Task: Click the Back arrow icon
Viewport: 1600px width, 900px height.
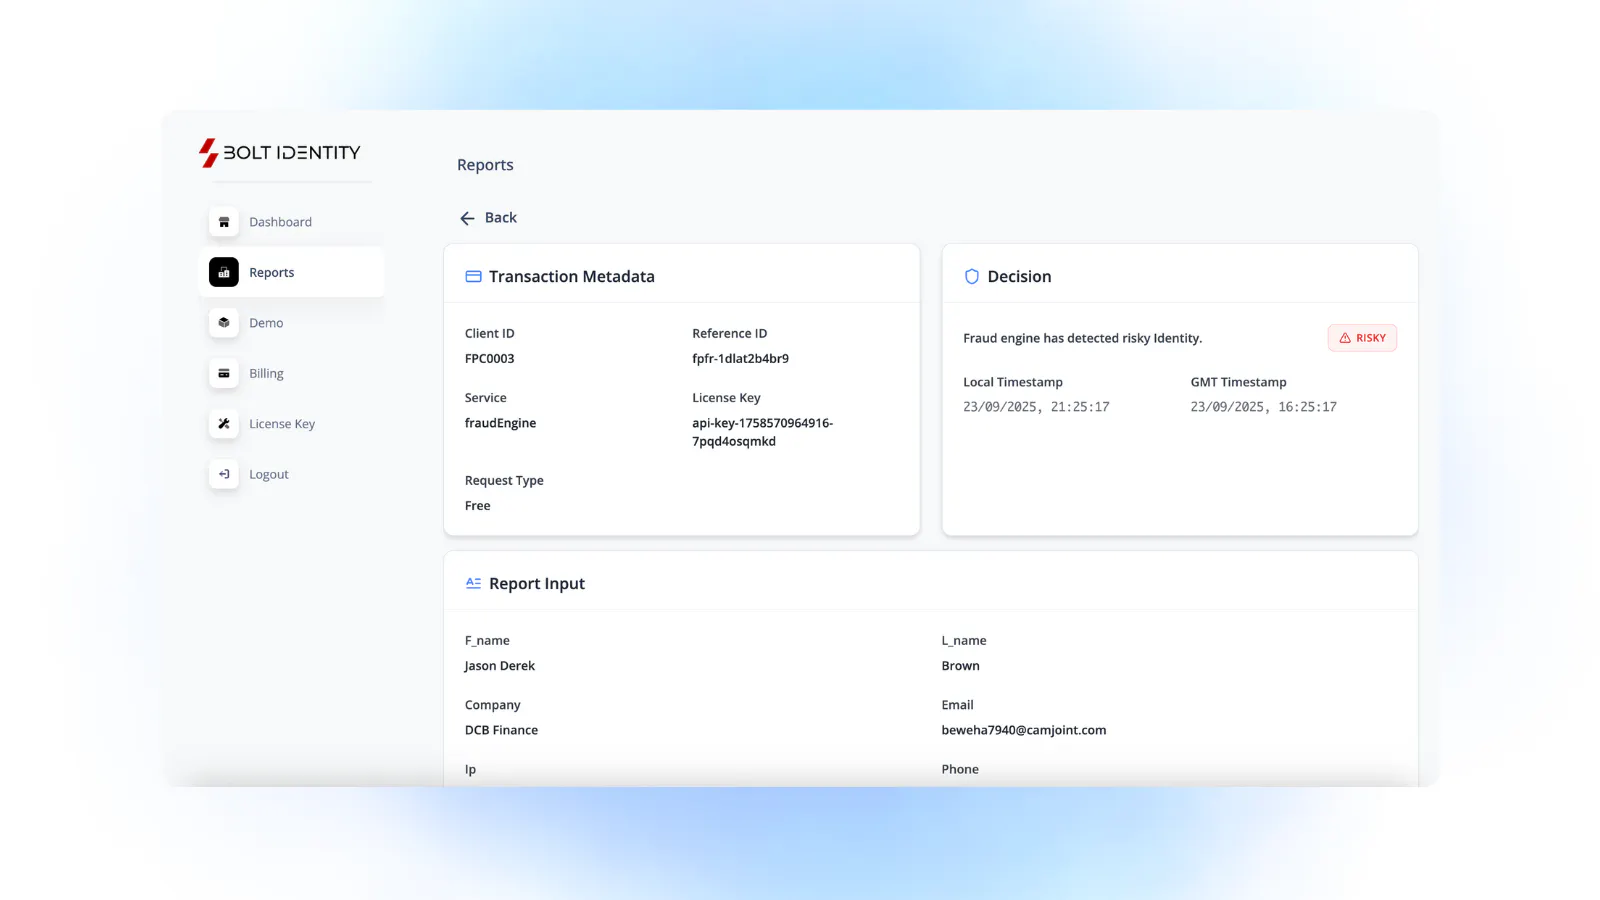Action: [x=467, y=218]
